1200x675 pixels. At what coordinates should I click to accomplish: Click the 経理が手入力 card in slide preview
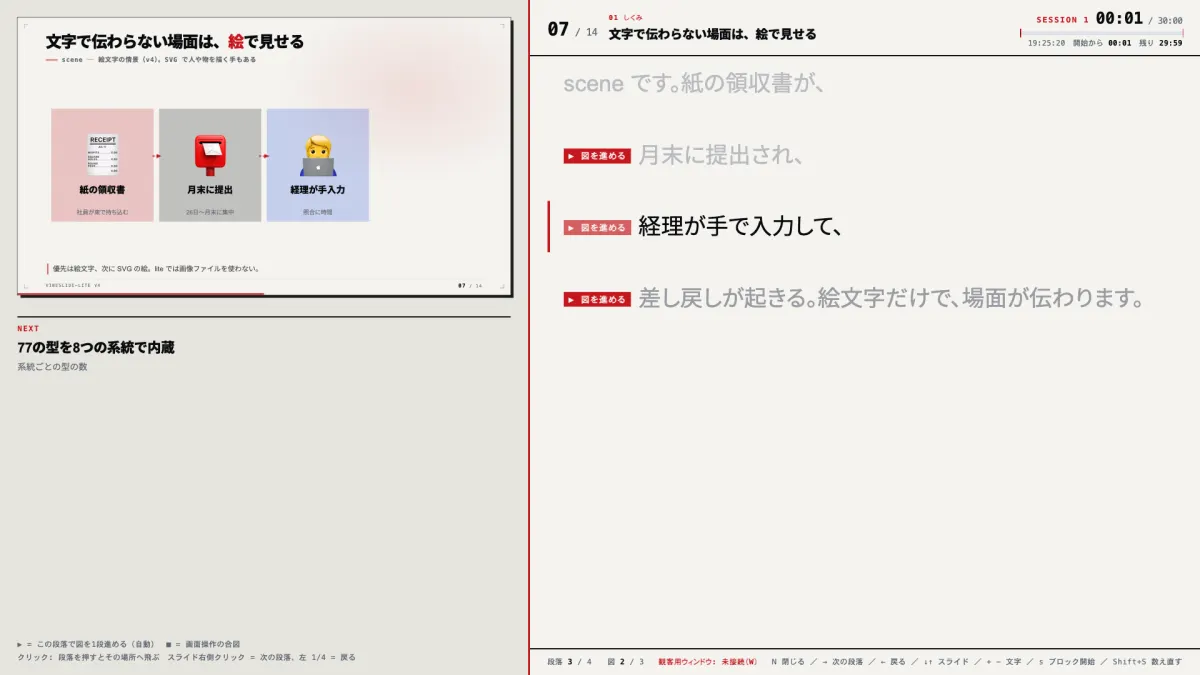pyautogui.click(x=318, y=165)
